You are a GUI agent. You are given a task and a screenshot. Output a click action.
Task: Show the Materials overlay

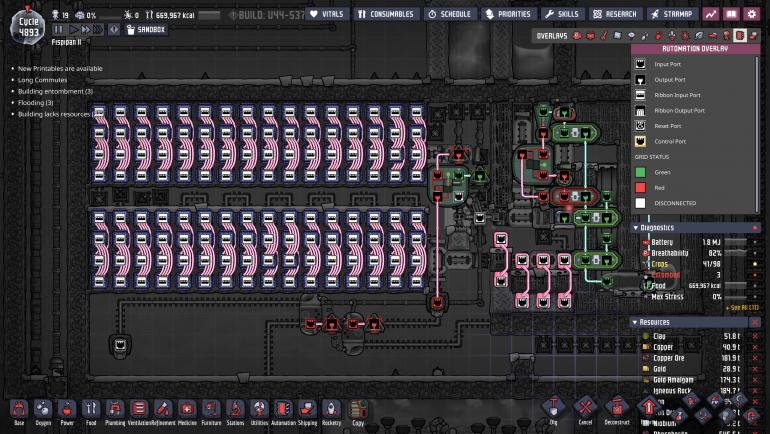(x=618, y=35)
